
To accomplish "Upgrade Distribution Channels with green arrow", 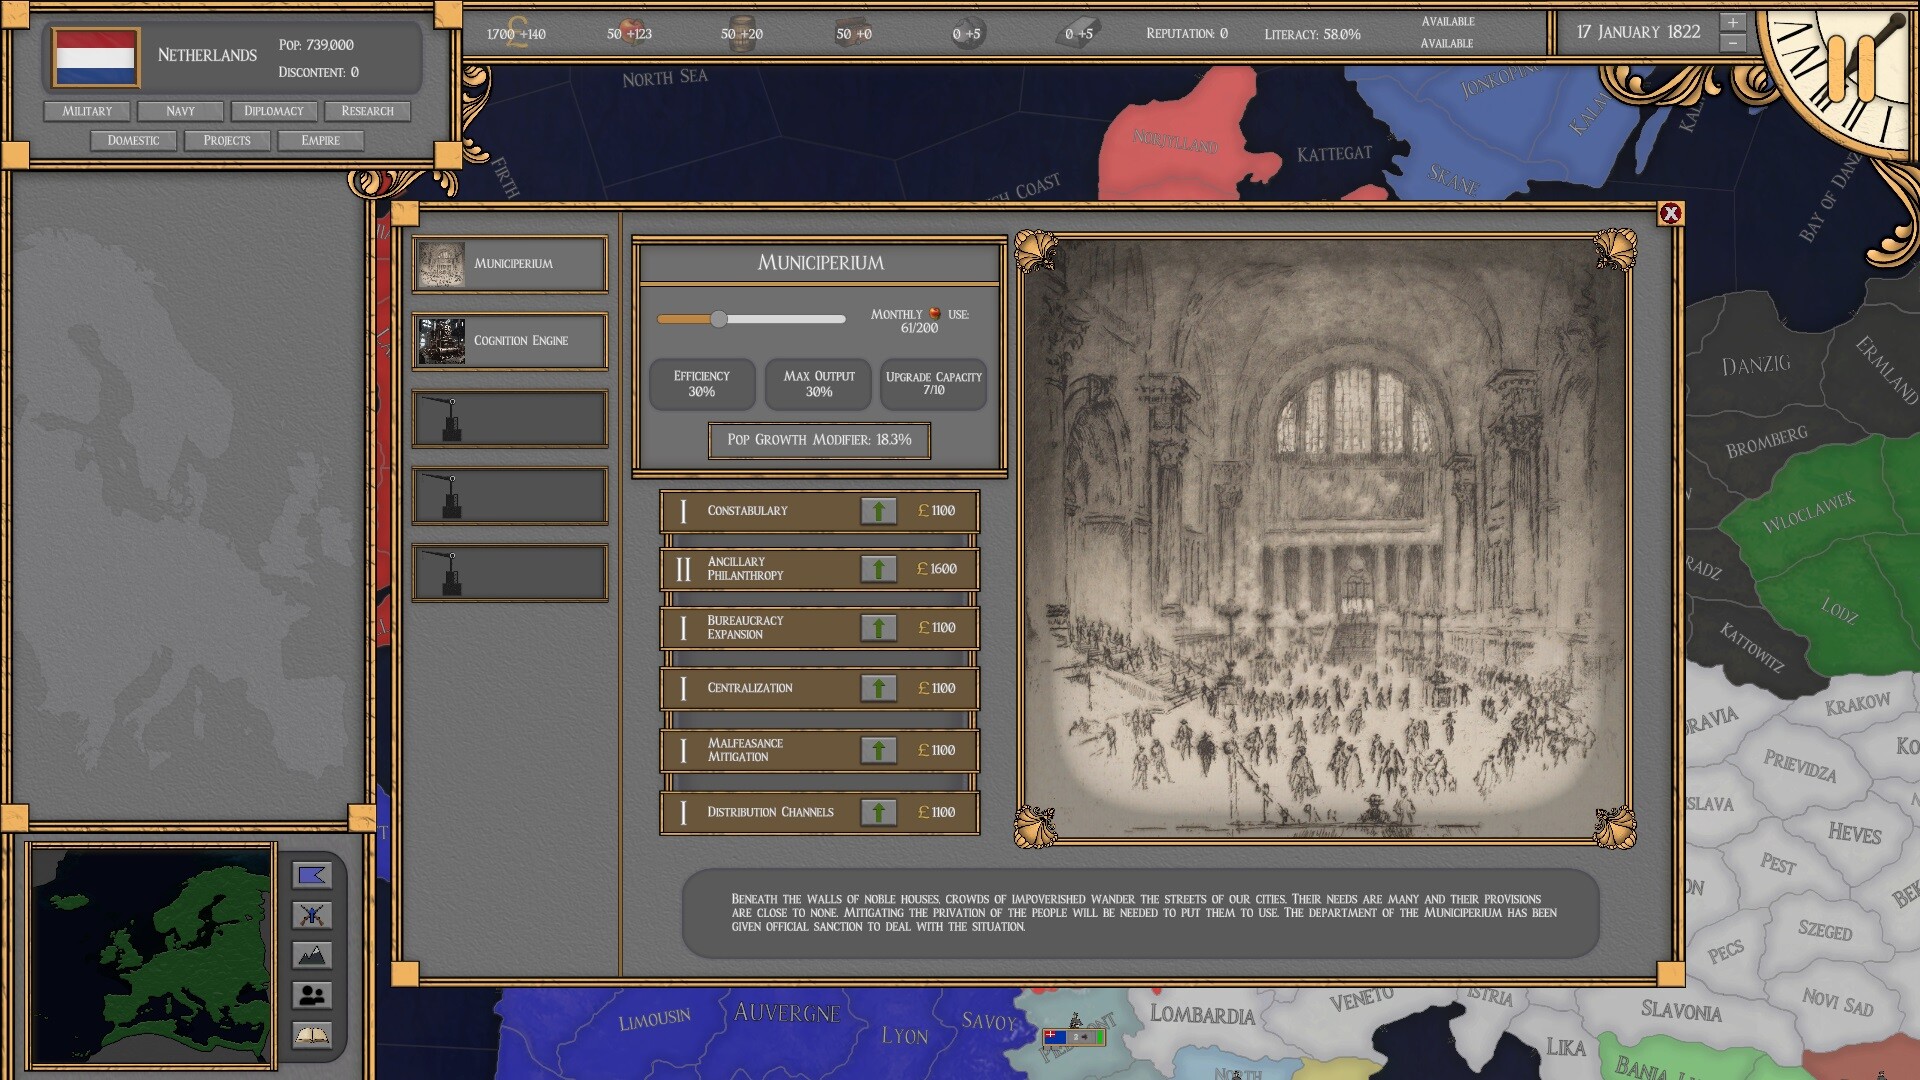I will point(878,812).
